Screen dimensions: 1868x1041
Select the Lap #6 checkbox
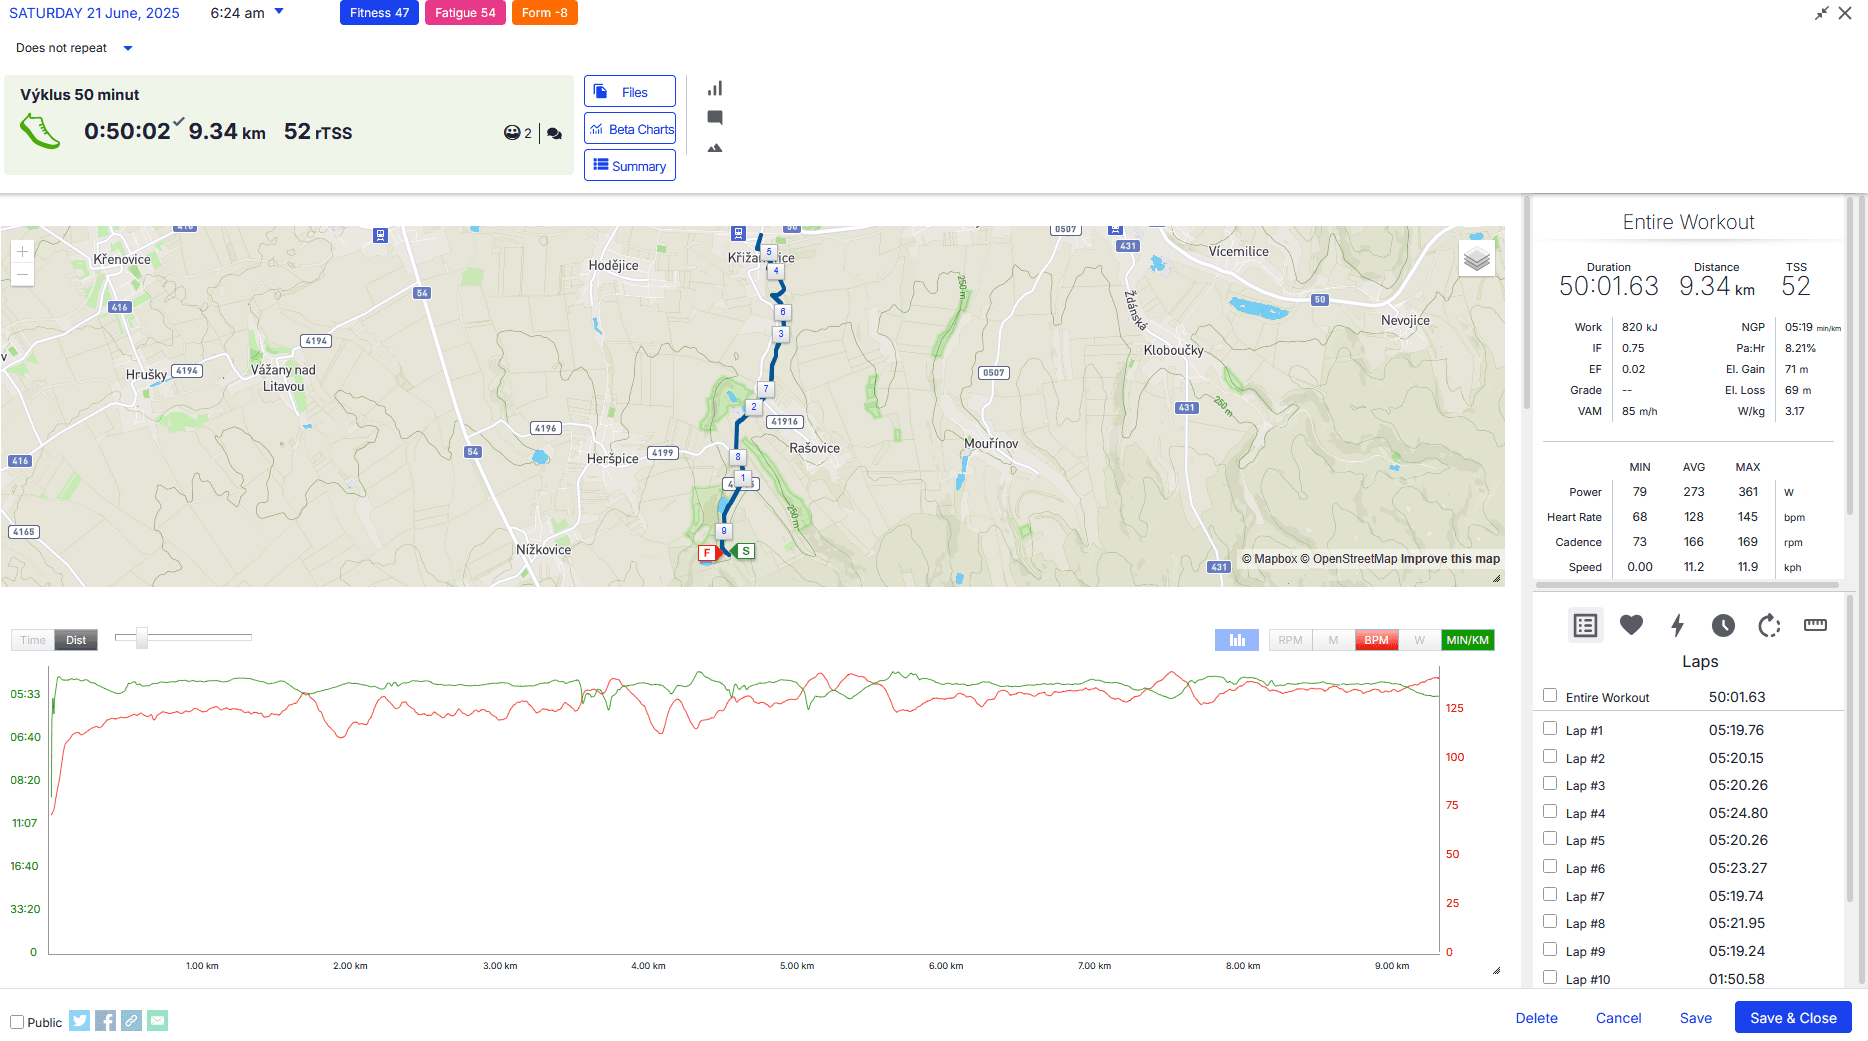pos(1550,866)
